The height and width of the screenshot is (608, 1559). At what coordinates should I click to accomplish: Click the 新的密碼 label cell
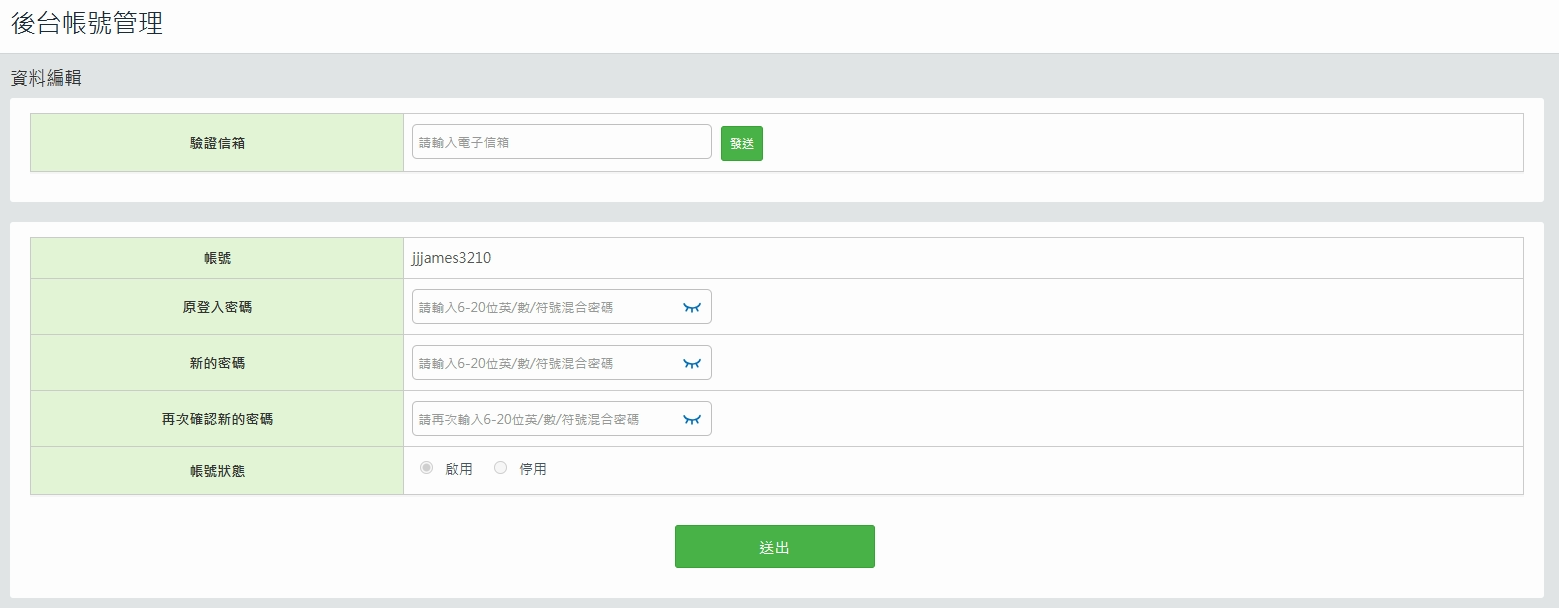coord(217,363)
